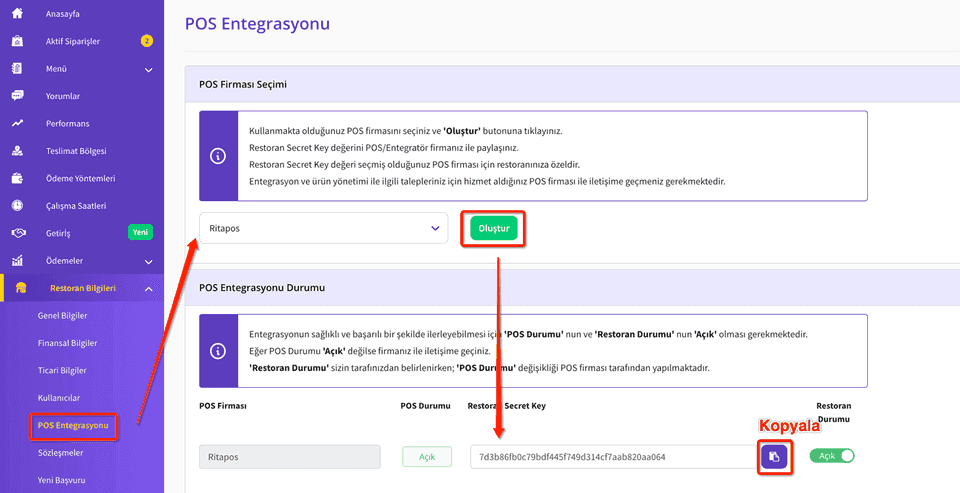Click info icon in POS Entegrasyonu Durumu box
The width and height of the screenshot is (960, 493).
pyautogui.click(x=218, y=351)
